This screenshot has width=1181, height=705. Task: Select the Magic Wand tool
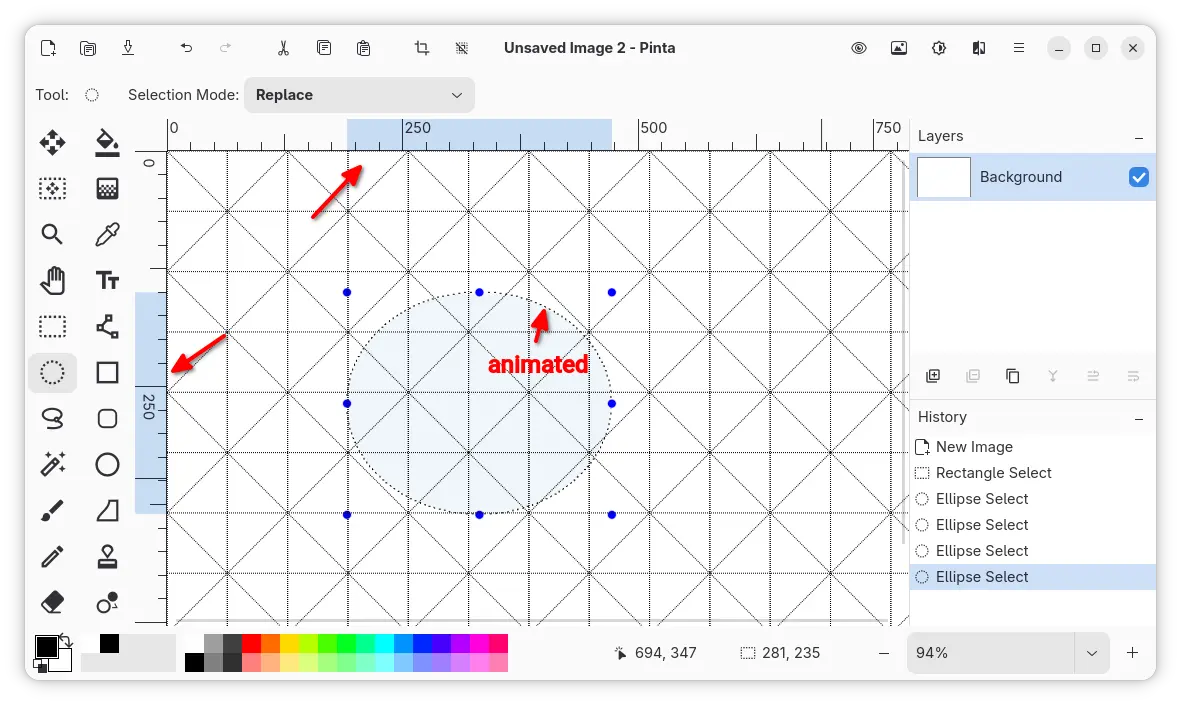click(52, 464)
